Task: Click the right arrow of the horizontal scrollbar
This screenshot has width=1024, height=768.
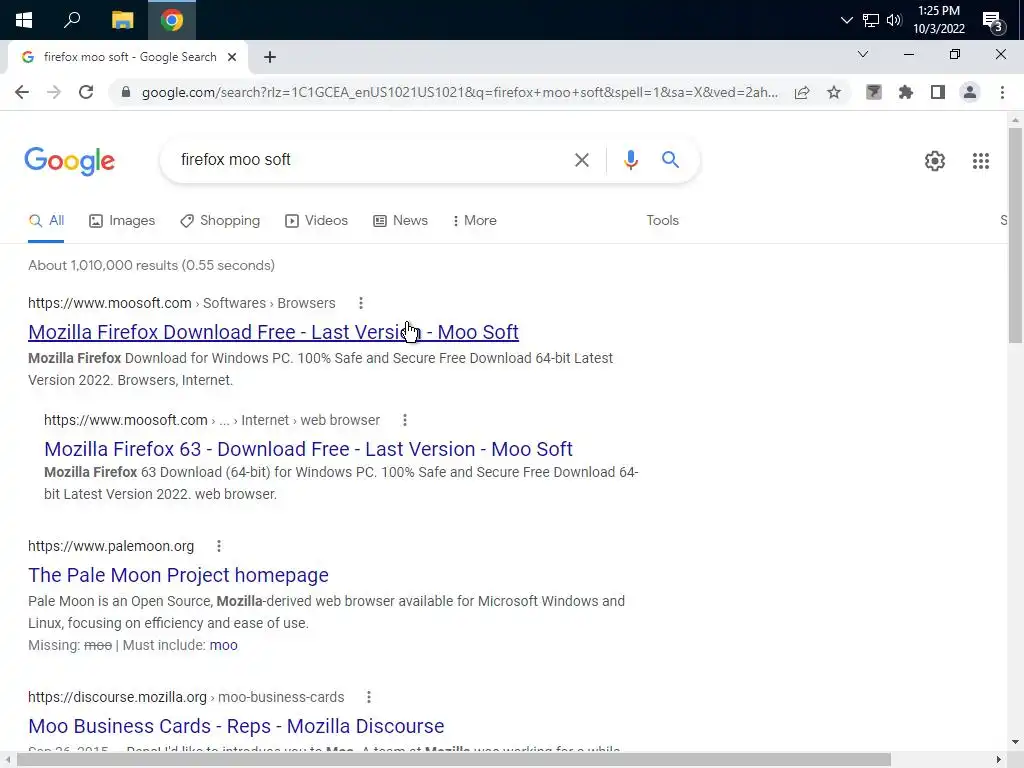Action: coord(999,760)
